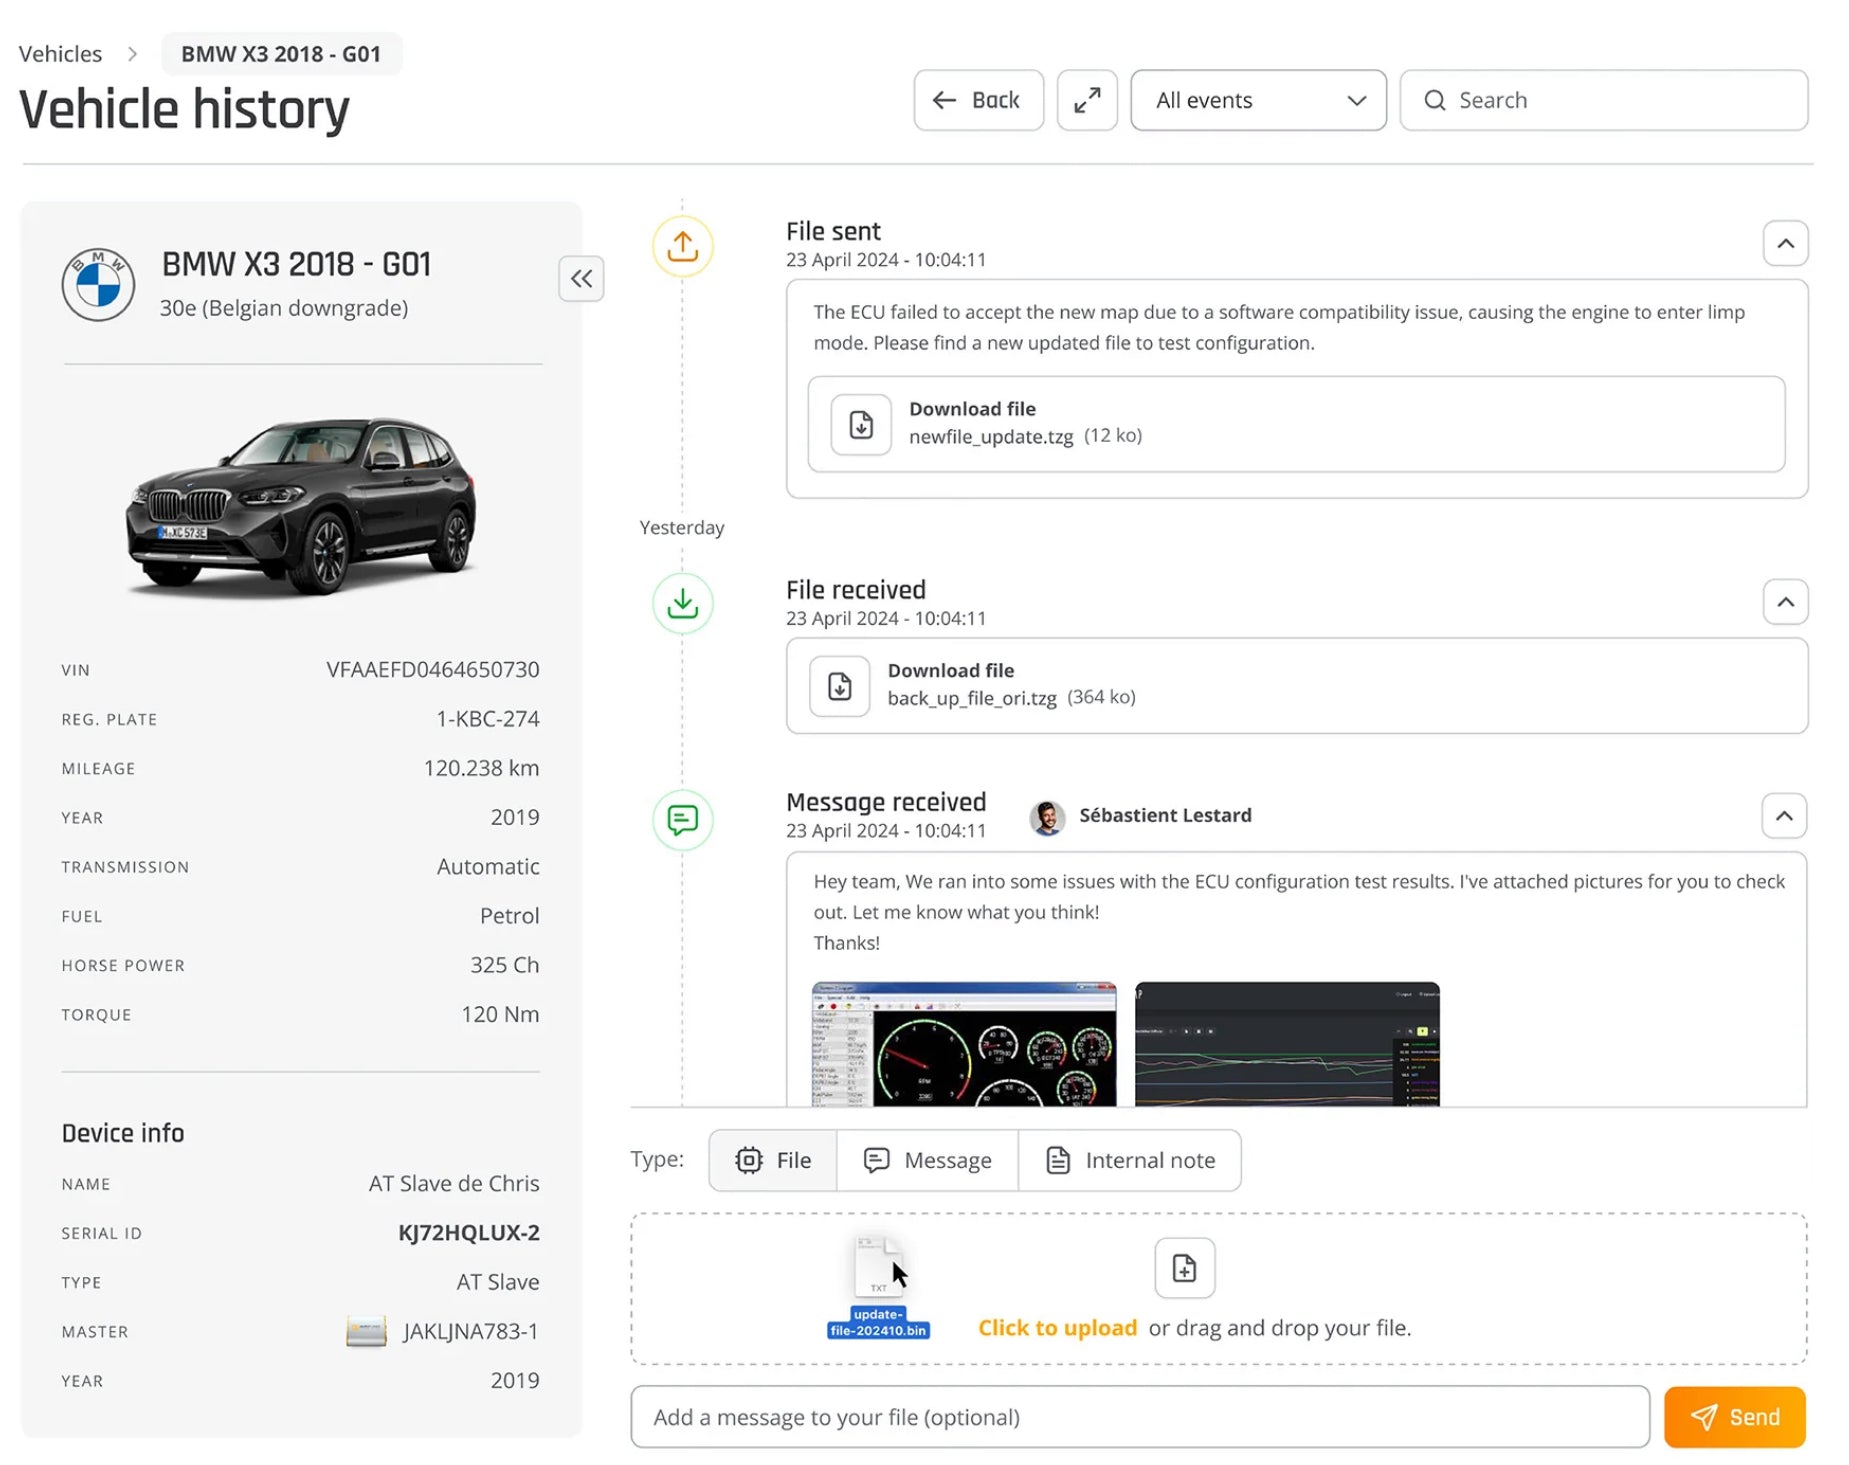Click the Download file card for newfile_update.tzg
This screenshot has width=1849, height=1465.
pos(1296,424)
